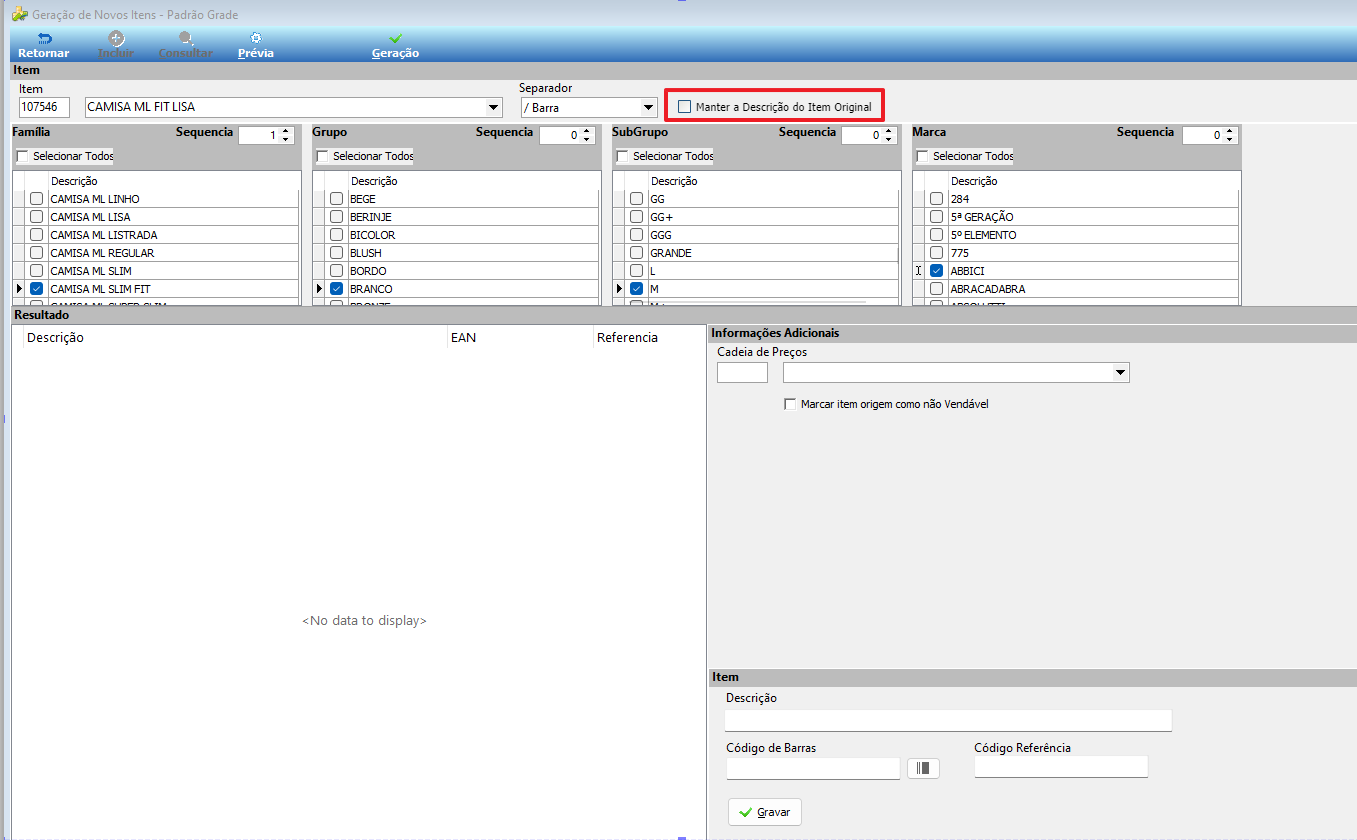Enable Manter a Descrição do Item Original
This screenshot has width=1357, height=840.
pyautogui.click(x=685, y=107)
